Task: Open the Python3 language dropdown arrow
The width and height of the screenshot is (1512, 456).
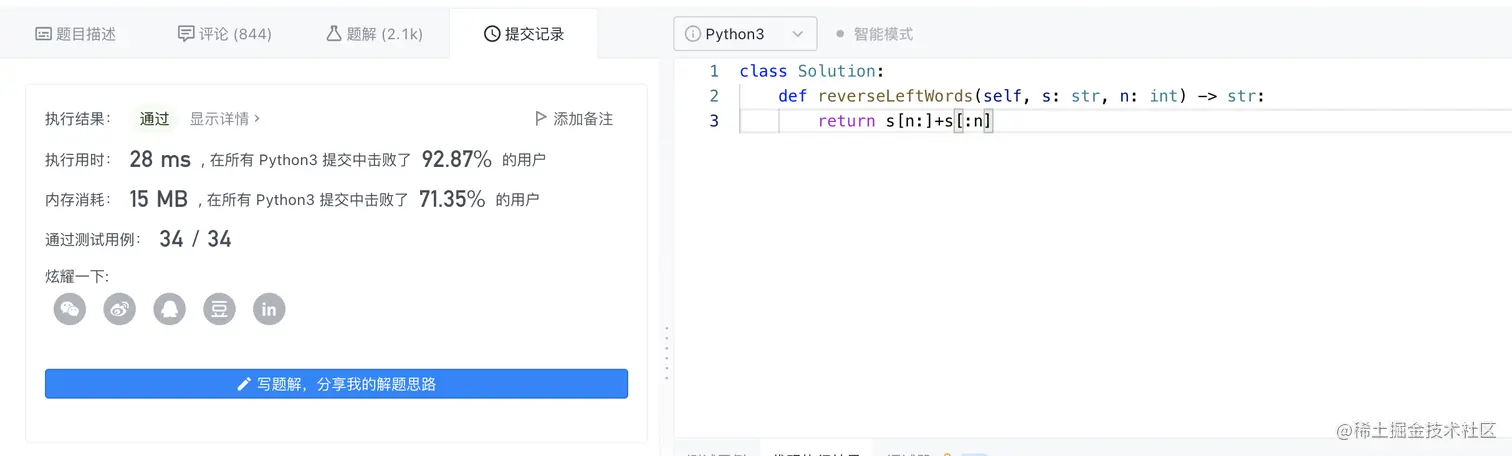Action: (797, 34)
